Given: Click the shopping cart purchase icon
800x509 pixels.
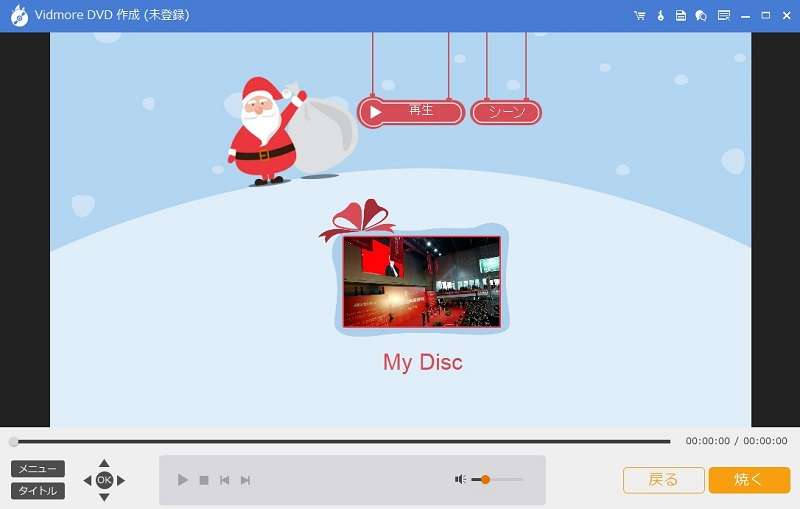Looking at the screenshot, I should coord(640,16).
